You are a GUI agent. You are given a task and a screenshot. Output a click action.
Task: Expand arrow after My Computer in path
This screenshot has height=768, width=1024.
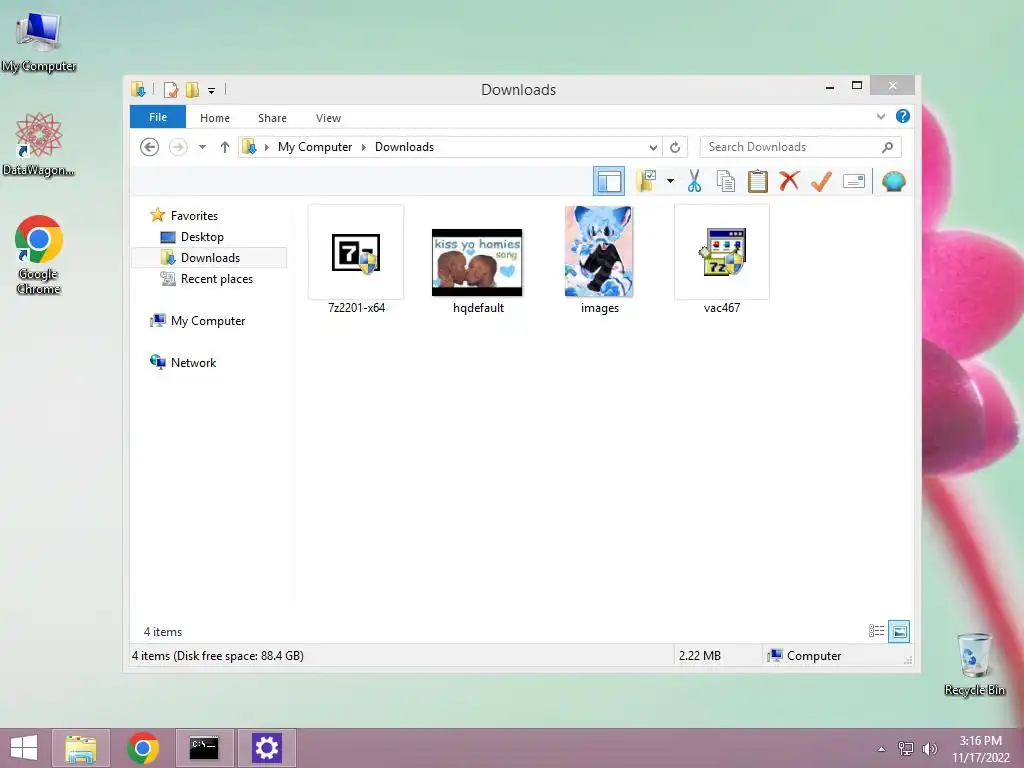coord(364,147)
